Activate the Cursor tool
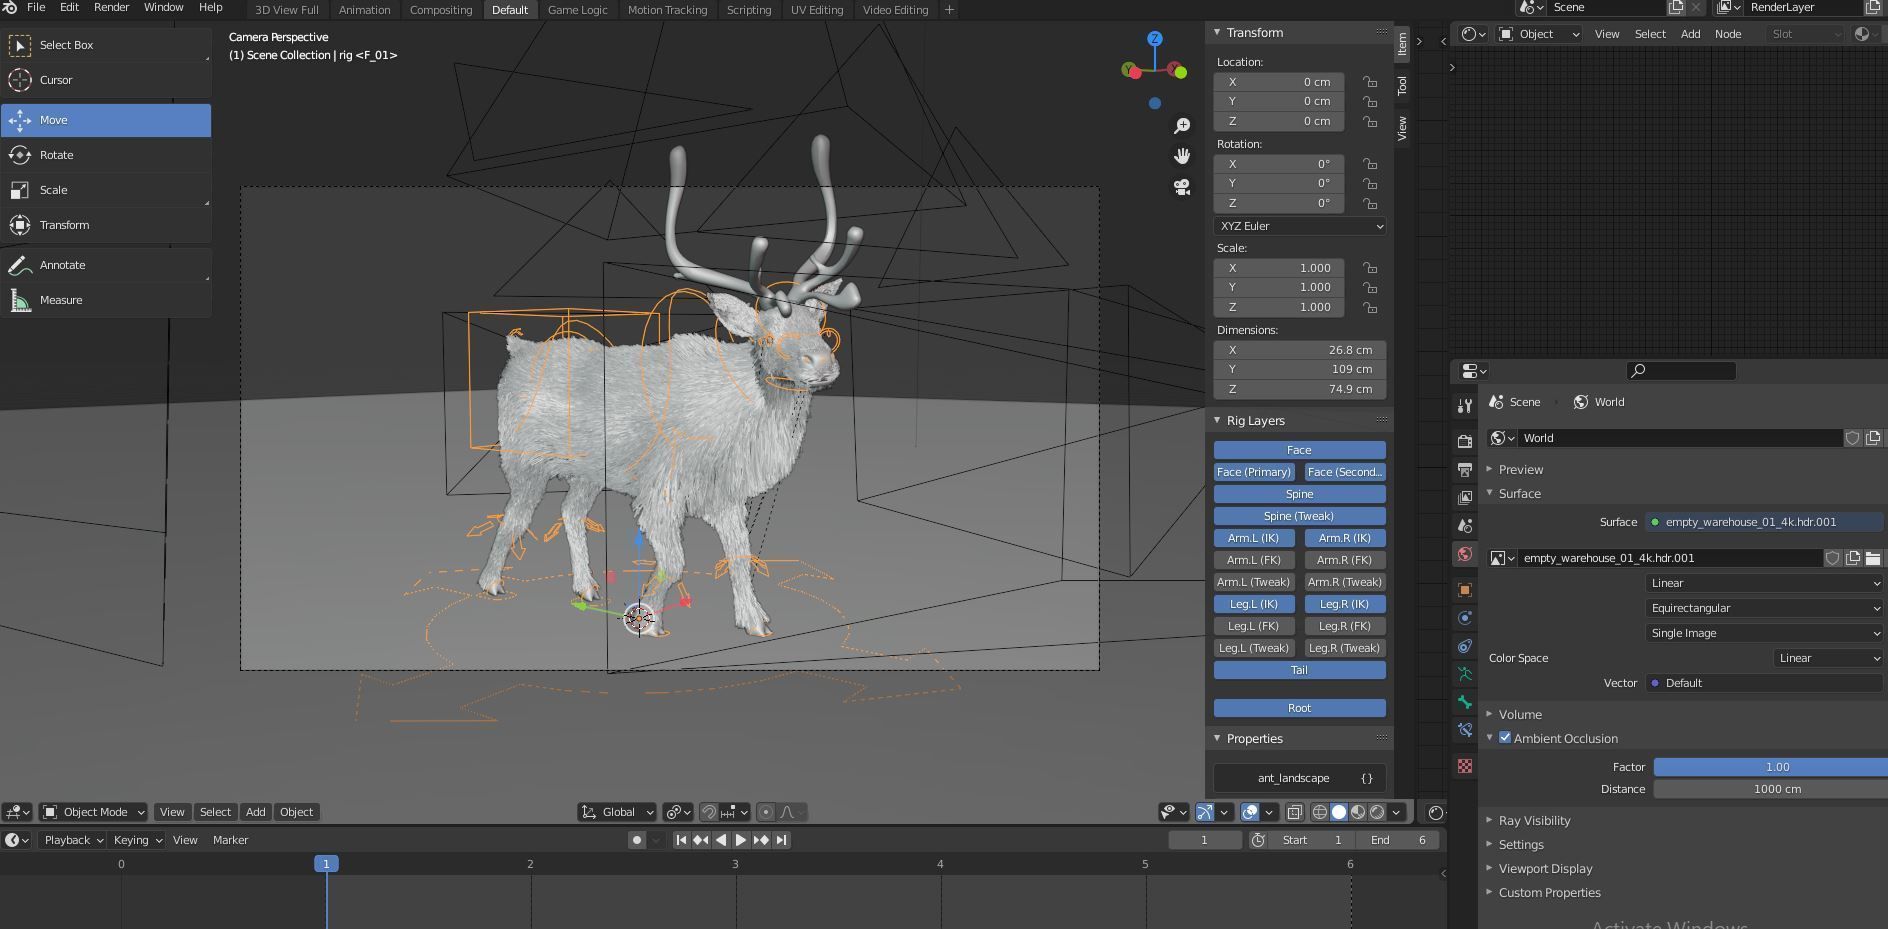 pos(106,80)
